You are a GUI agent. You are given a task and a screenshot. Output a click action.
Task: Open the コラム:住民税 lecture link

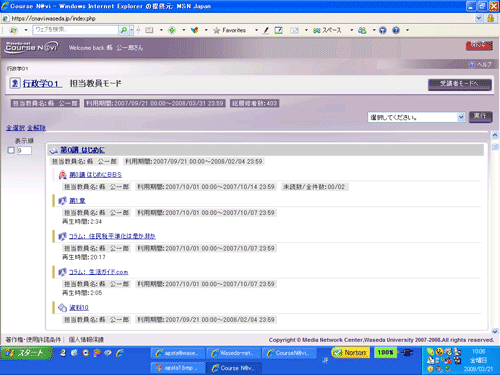112,236
